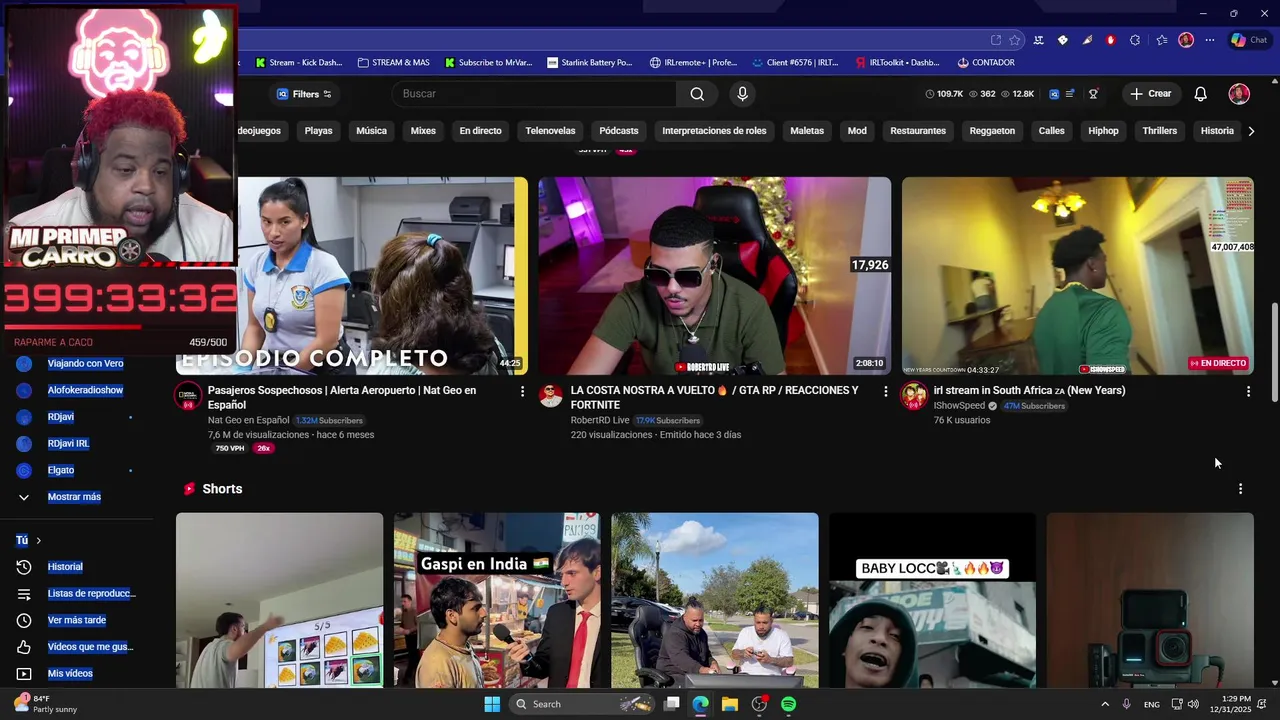Open the browser extensions puzzle icon

[1135, 40]
